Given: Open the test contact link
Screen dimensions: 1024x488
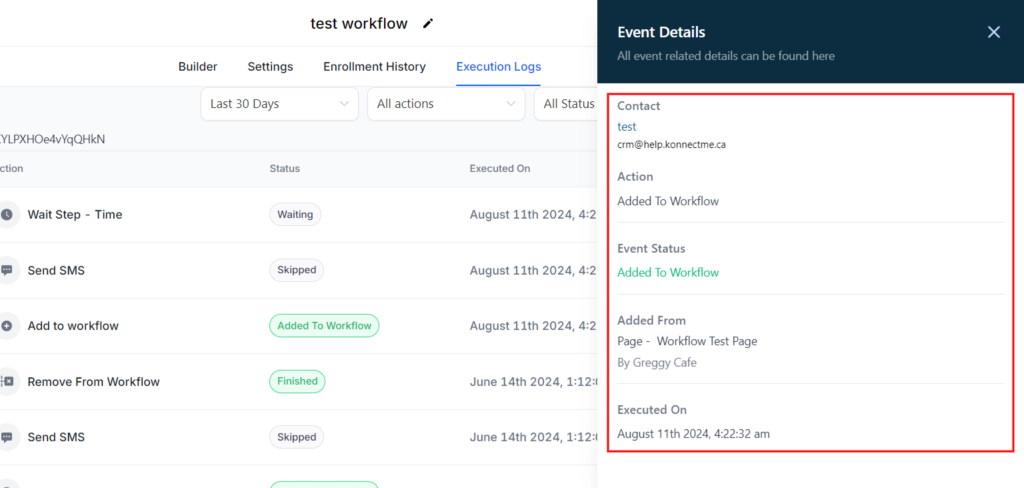Looking at the screenshot, I should pyautogui.click(x=627, y=127).
